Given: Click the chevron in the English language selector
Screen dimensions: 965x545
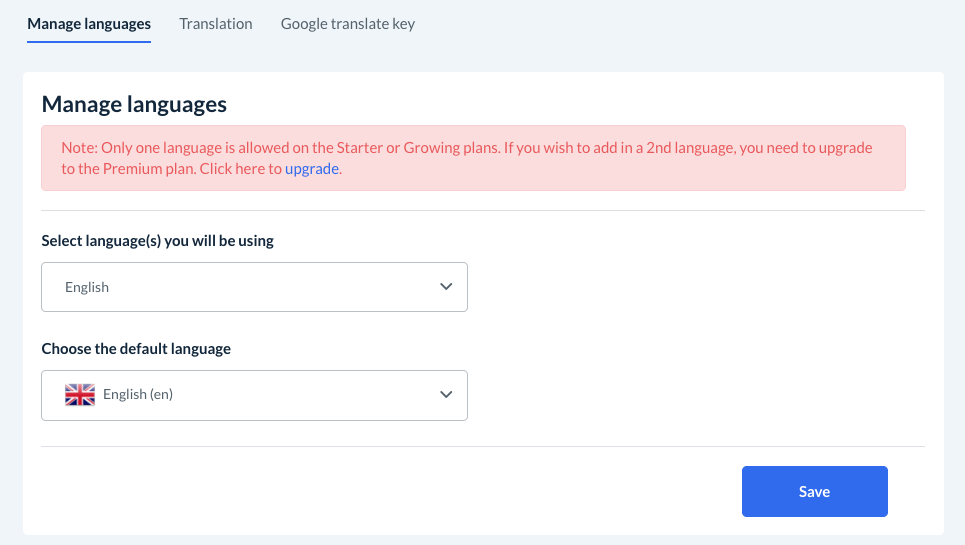Looking at the screenshot, I should pyautogui.click(x=446, y=287).
